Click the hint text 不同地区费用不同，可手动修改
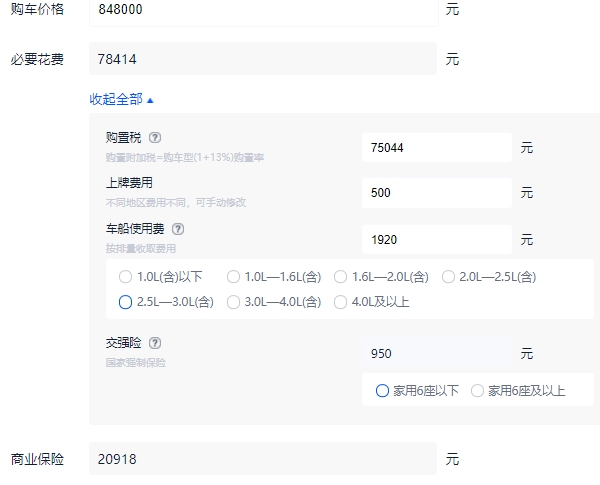Viewport: 600px width, 485px height. (176, 202)
